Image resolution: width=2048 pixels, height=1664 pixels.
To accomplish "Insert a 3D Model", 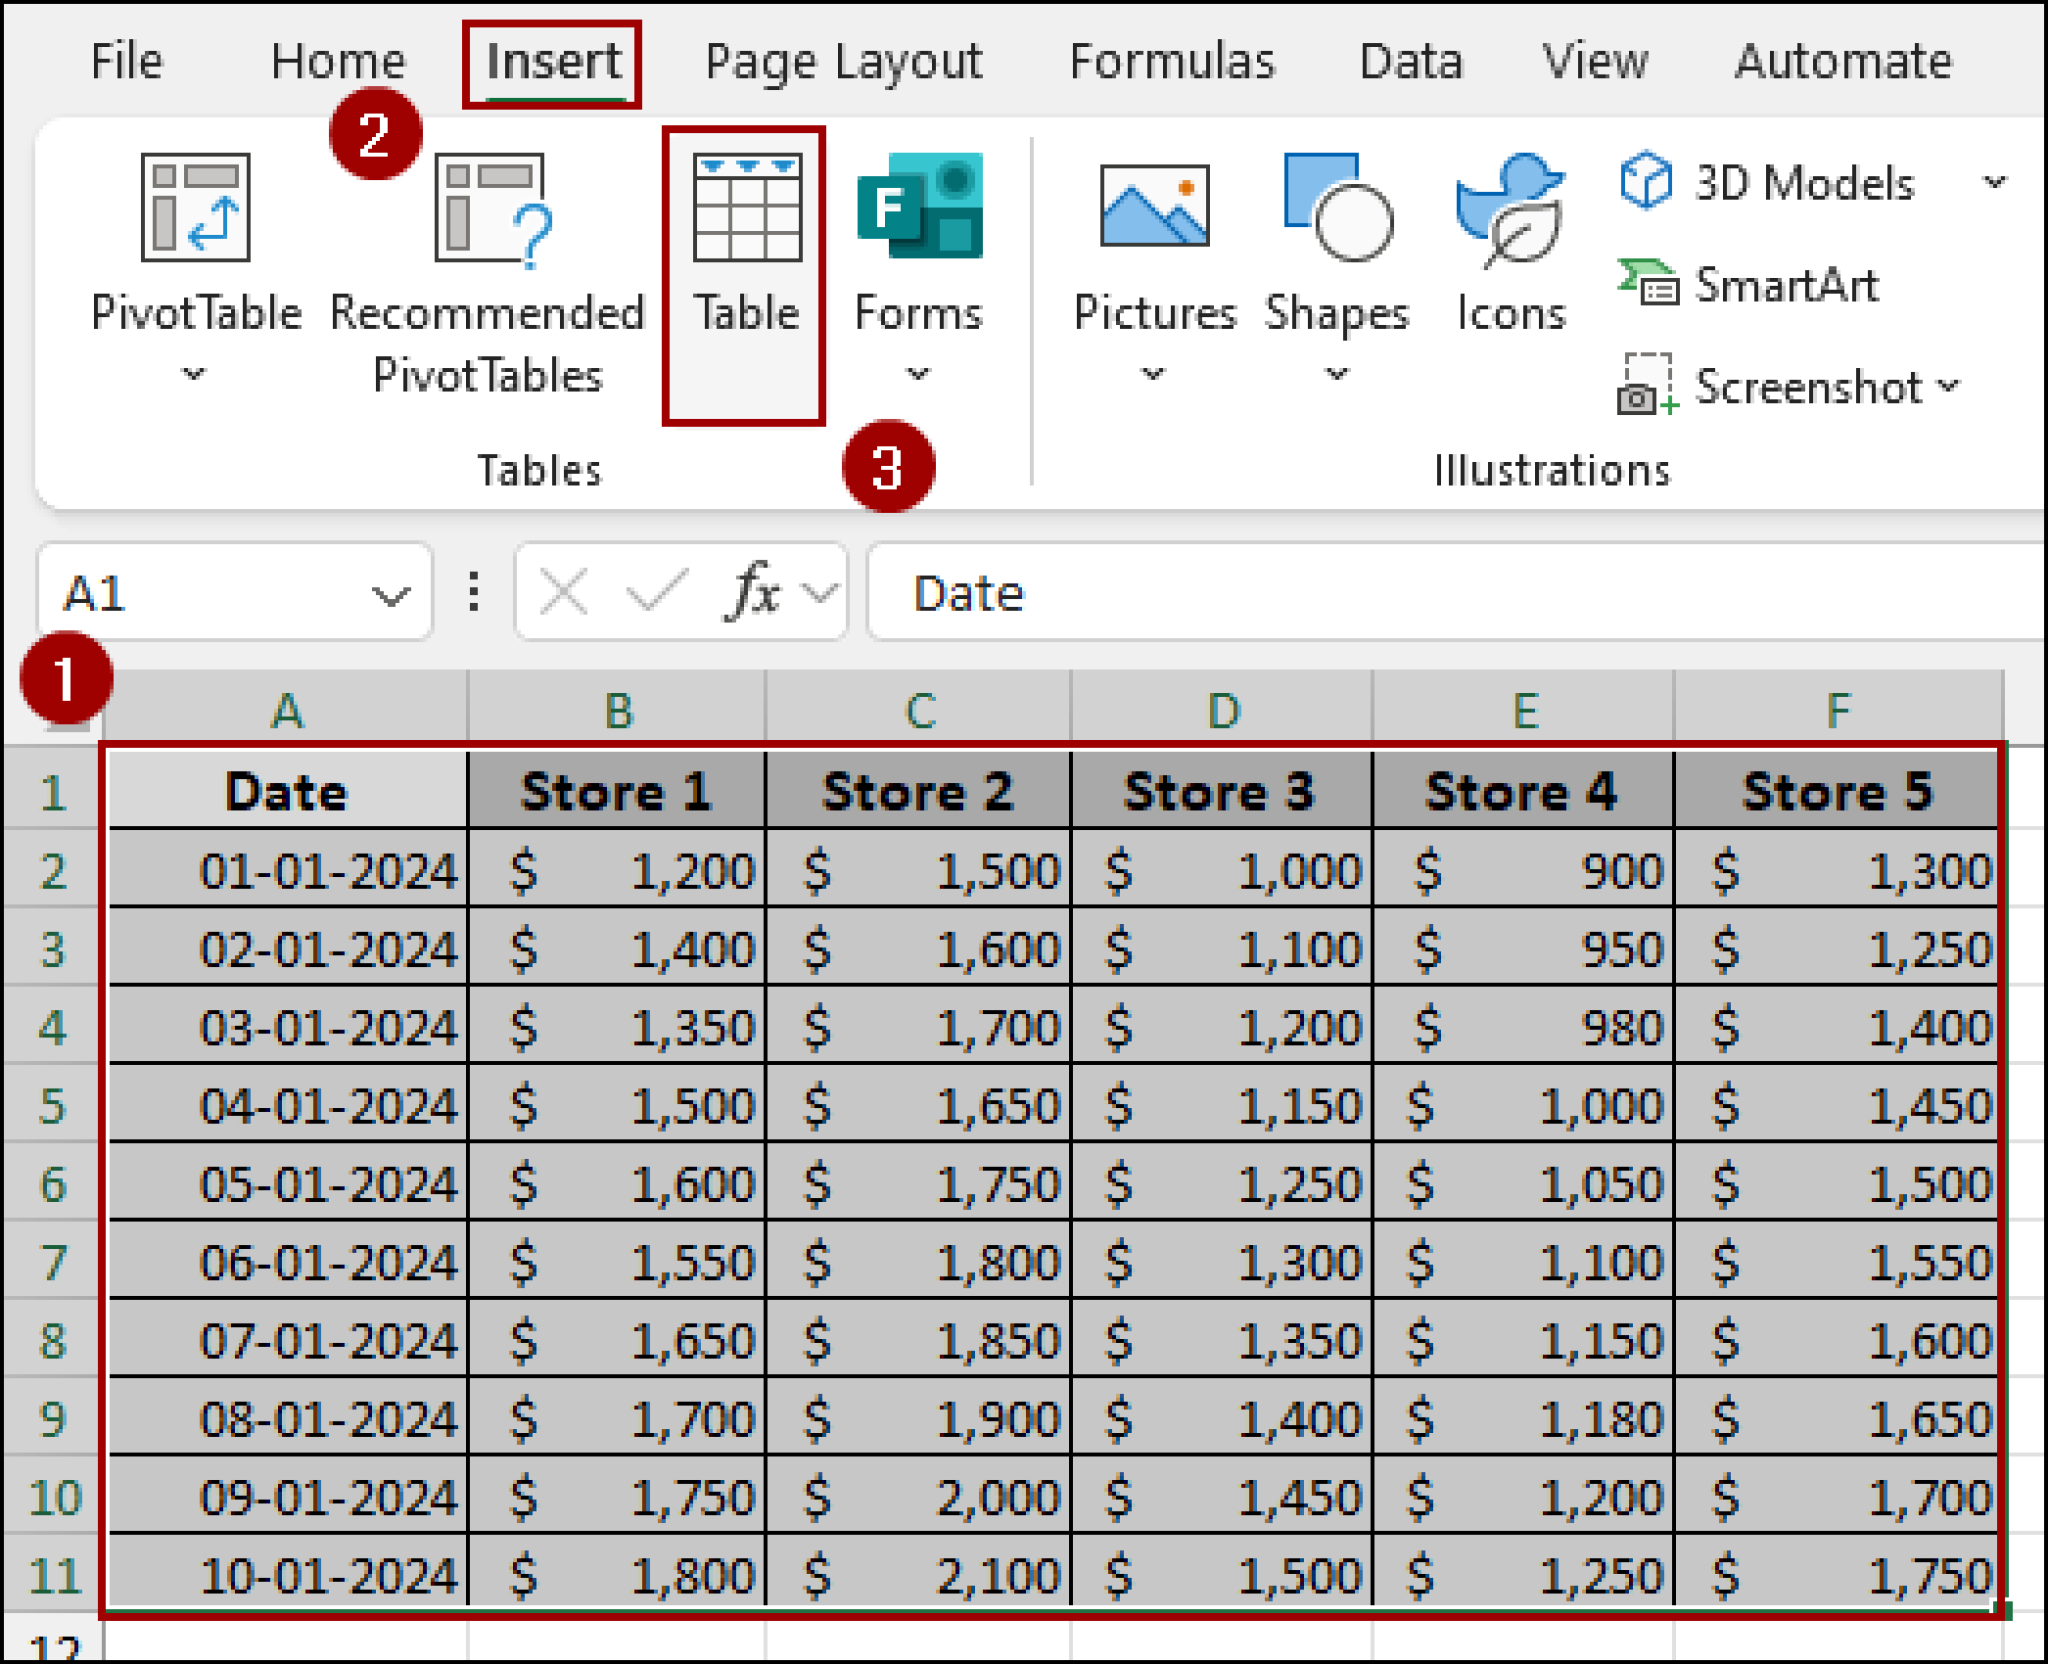I will tap(1800, 182).
